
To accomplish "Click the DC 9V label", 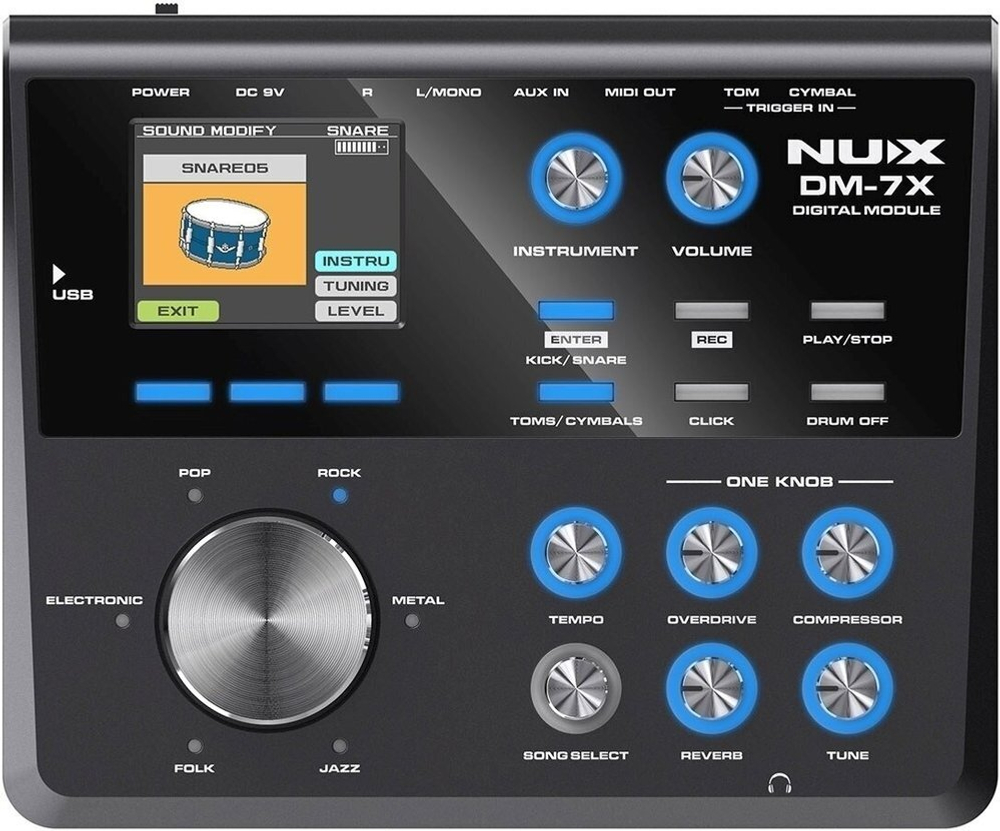I will [260, 92].
